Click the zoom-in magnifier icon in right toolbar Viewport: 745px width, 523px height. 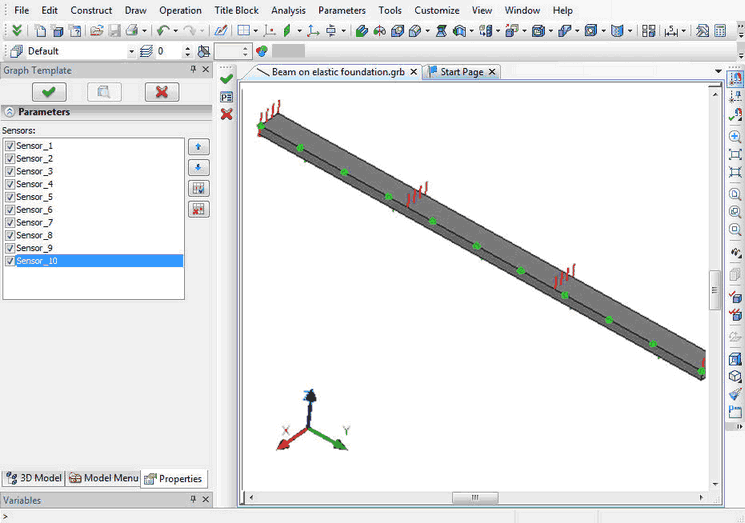(x=735, y=136)
